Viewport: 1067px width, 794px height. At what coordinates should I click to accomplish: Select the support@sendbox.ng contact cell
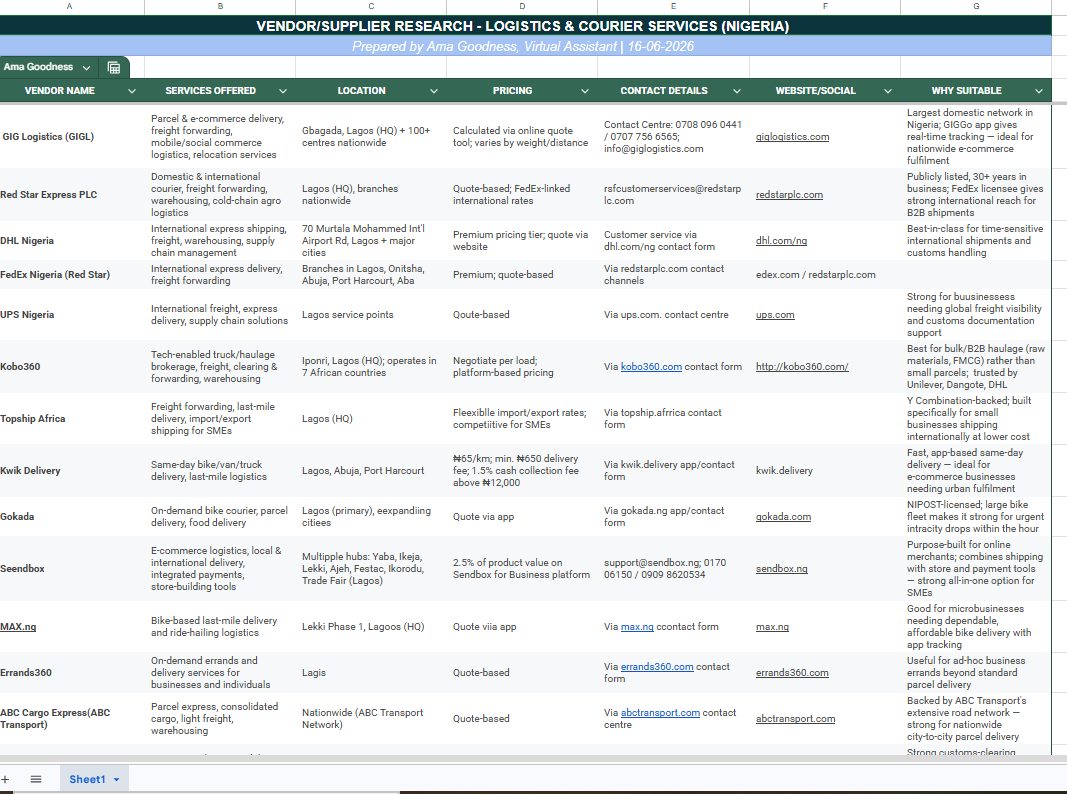click(673, 569)
